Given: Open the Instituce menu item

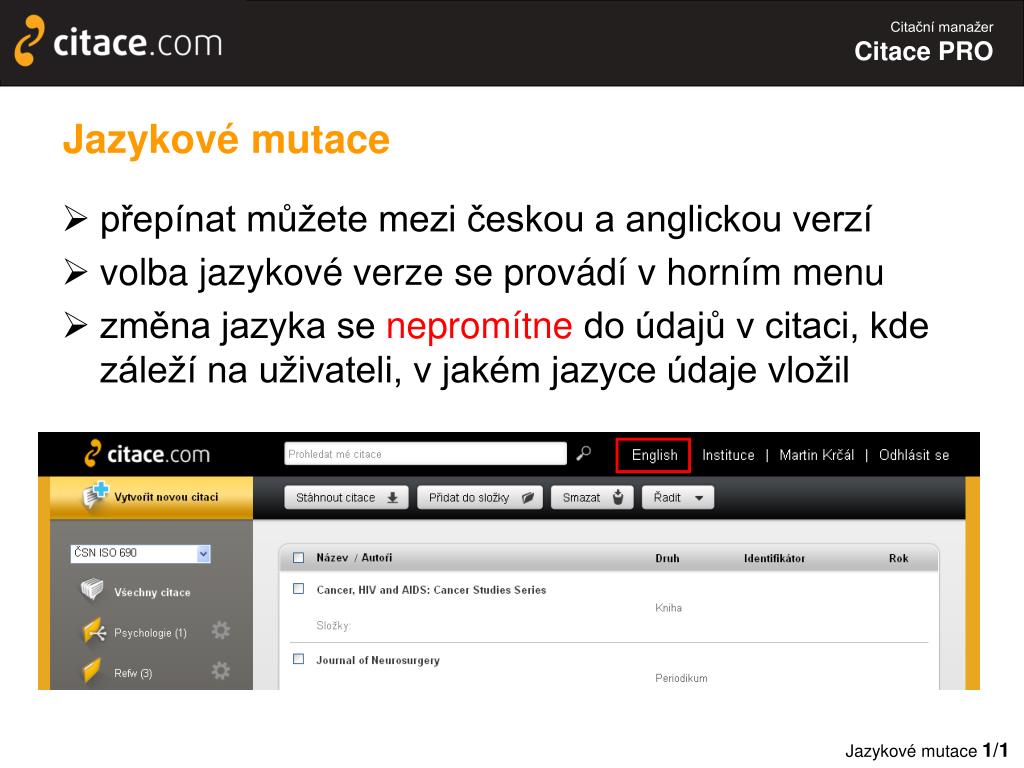Looking at the screenshot, I should click(728, 455).
